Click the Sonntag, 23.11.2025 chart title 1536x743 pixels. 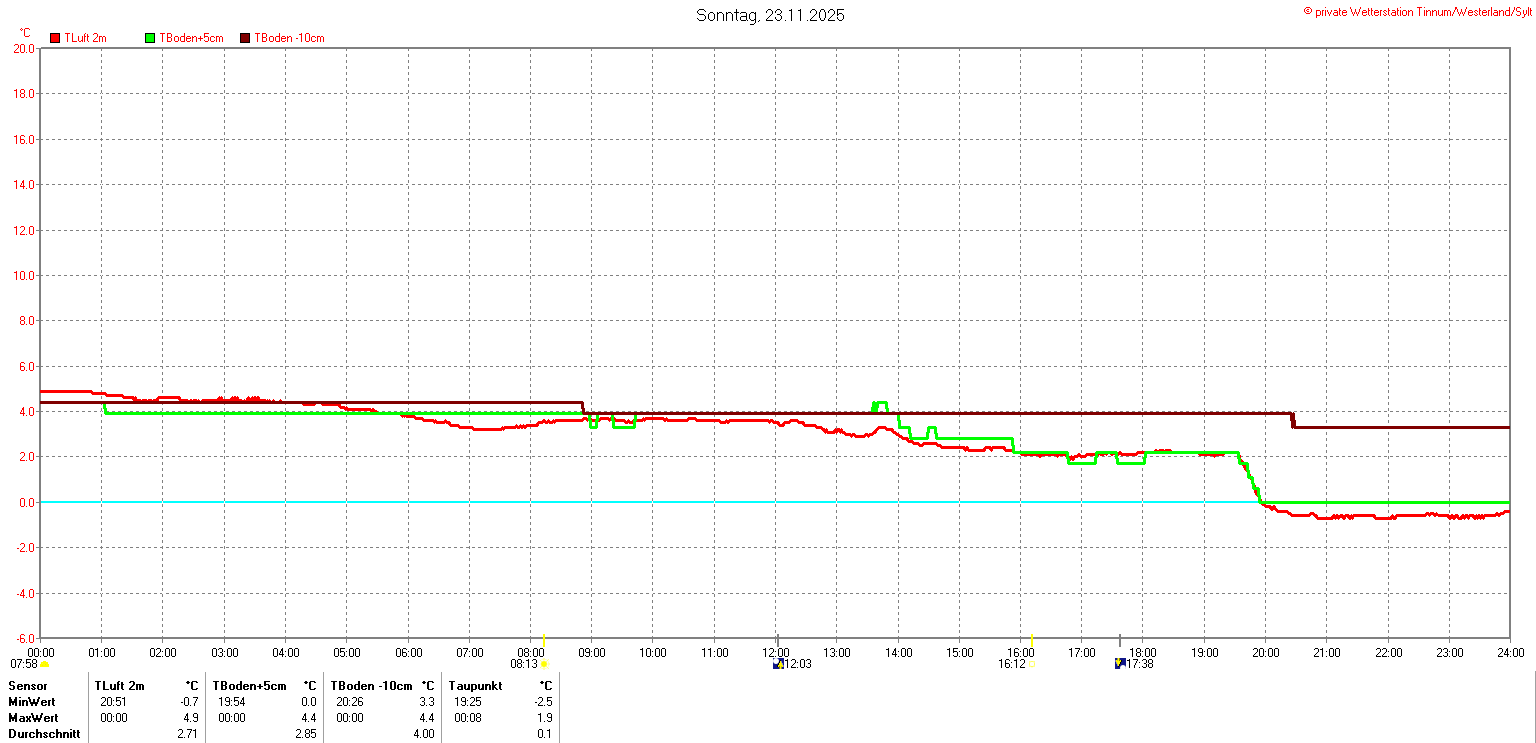coord(770,16)
